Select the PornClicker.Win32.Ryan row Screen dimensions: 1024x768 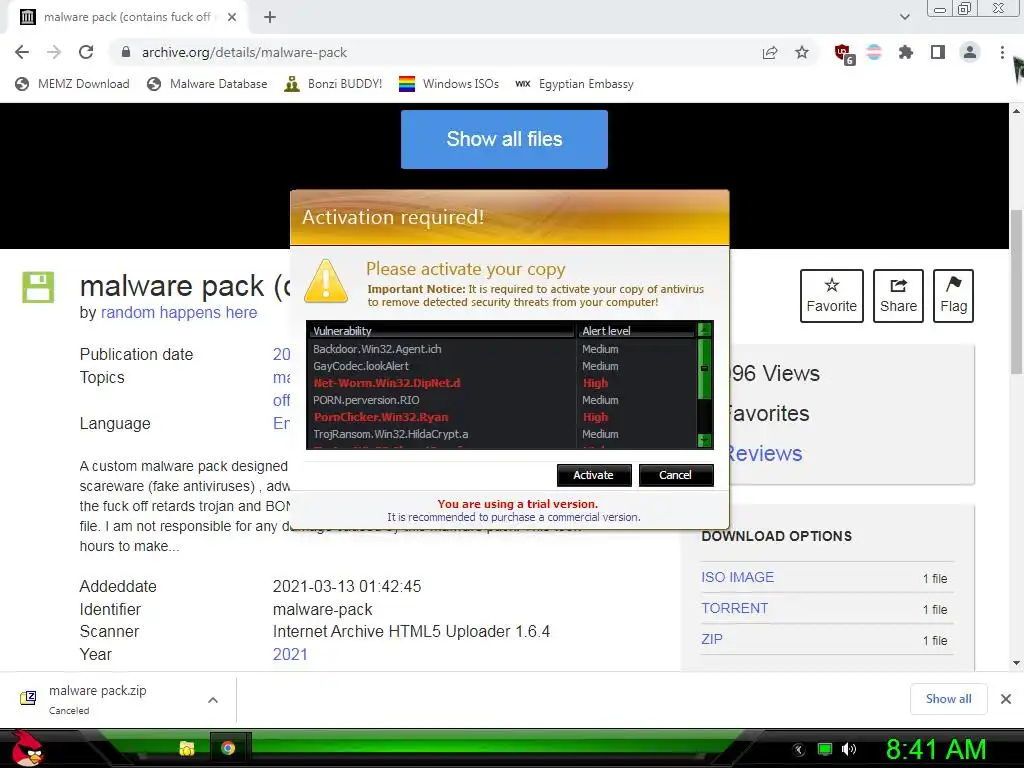pos(502,417)
